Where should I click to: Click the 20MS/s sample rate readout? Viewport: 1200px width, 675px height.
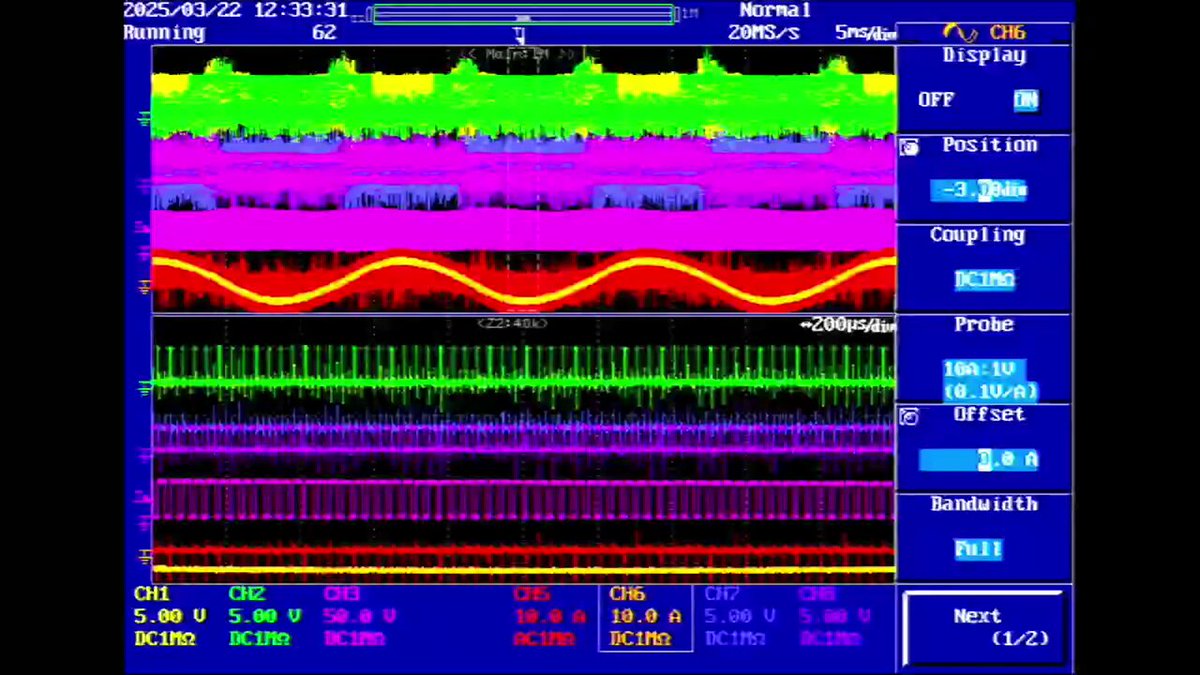tap(764, 33)
